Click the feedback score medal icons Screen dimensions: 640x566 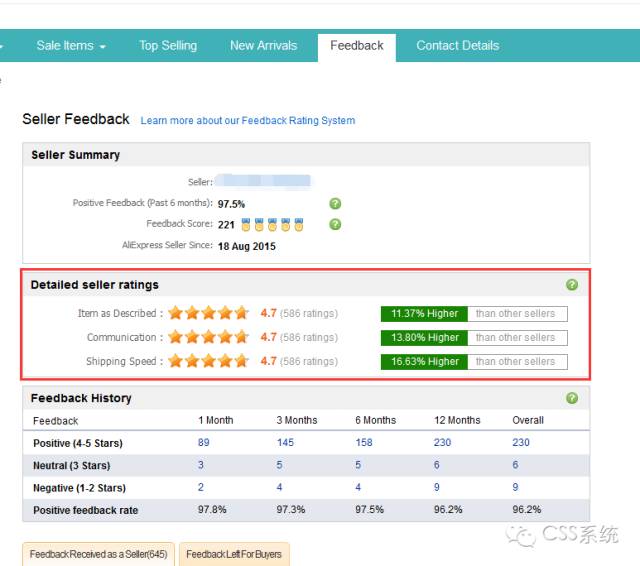click(272, 224)
